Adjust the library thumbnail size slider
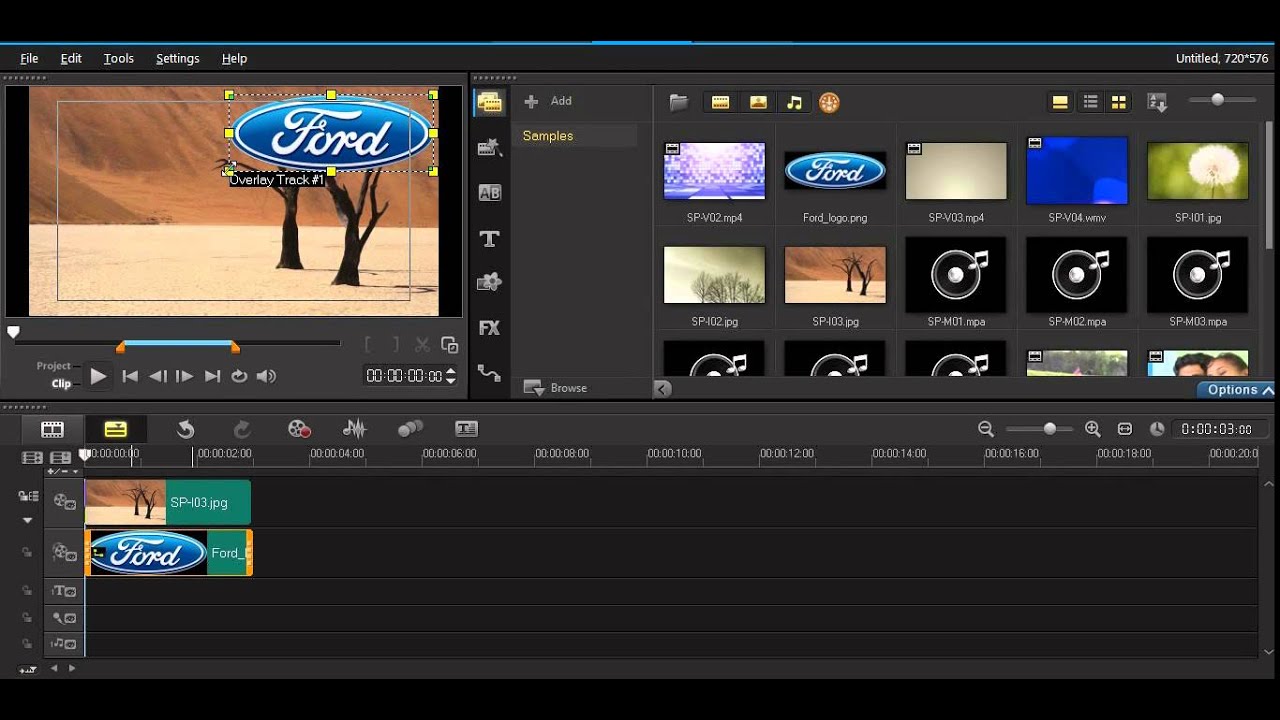 click(1221, 100)
